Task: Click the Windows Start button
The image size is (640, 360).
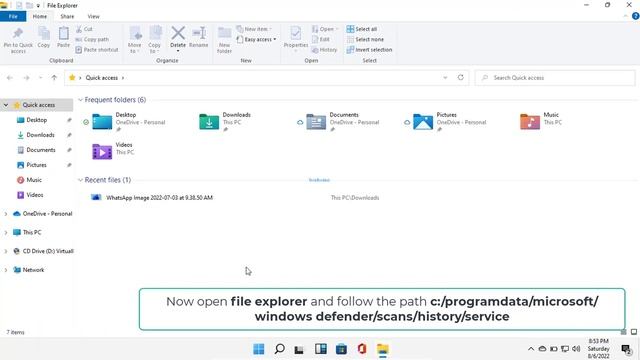Action: tap(259, 349)
